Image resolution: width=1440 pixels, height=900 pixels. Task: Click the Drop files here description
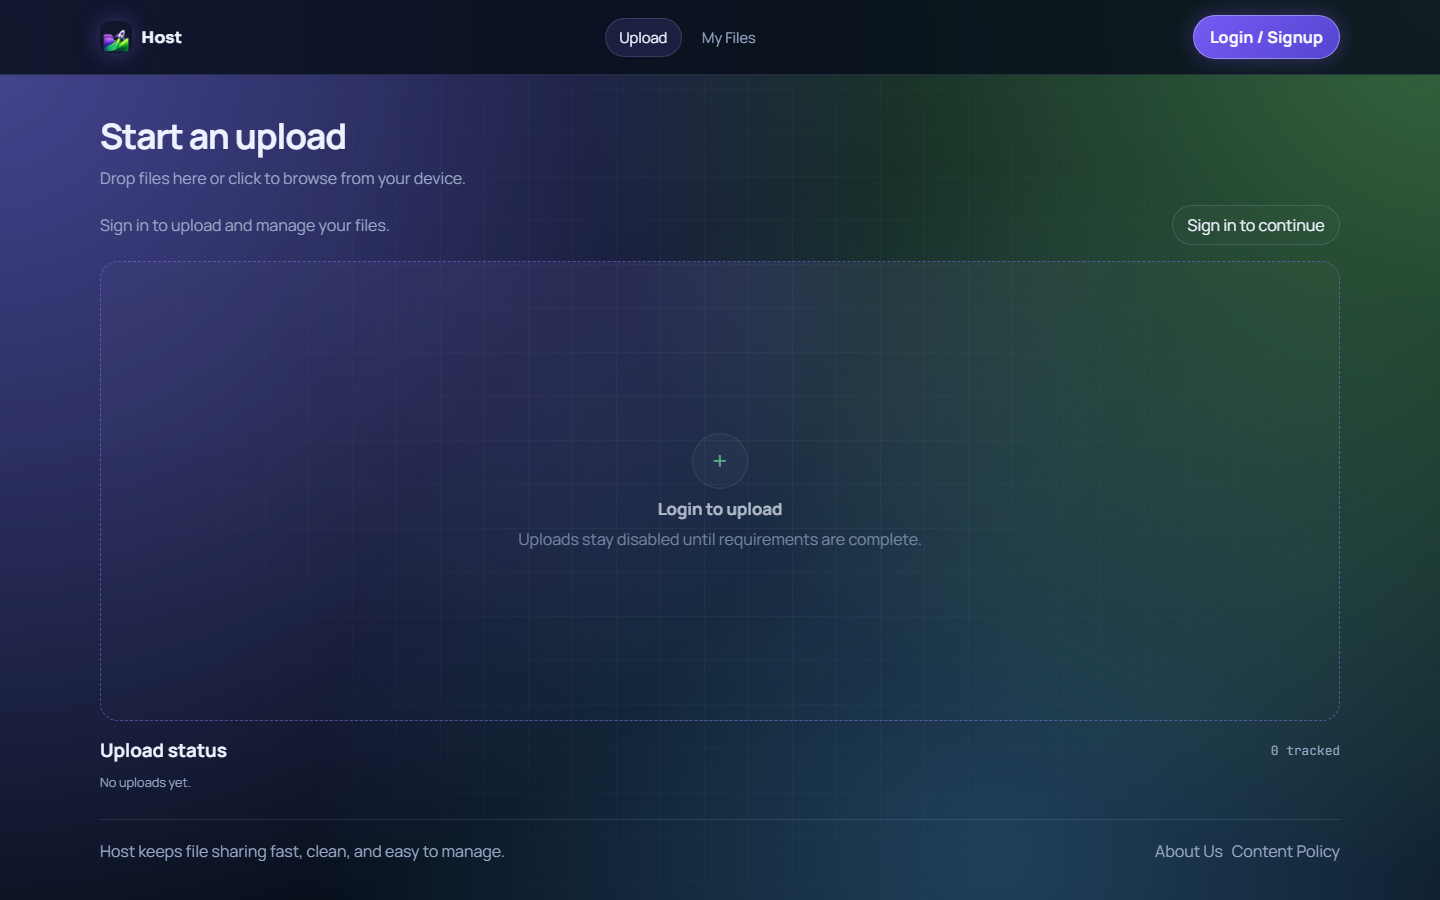pyautogui.click(x=283, y=178)
